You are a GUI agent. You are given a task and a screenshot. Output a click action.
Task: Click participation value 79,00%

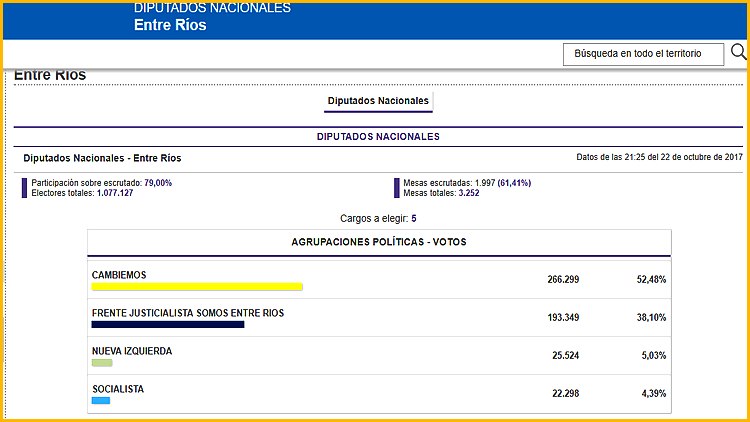pos(158,183)
